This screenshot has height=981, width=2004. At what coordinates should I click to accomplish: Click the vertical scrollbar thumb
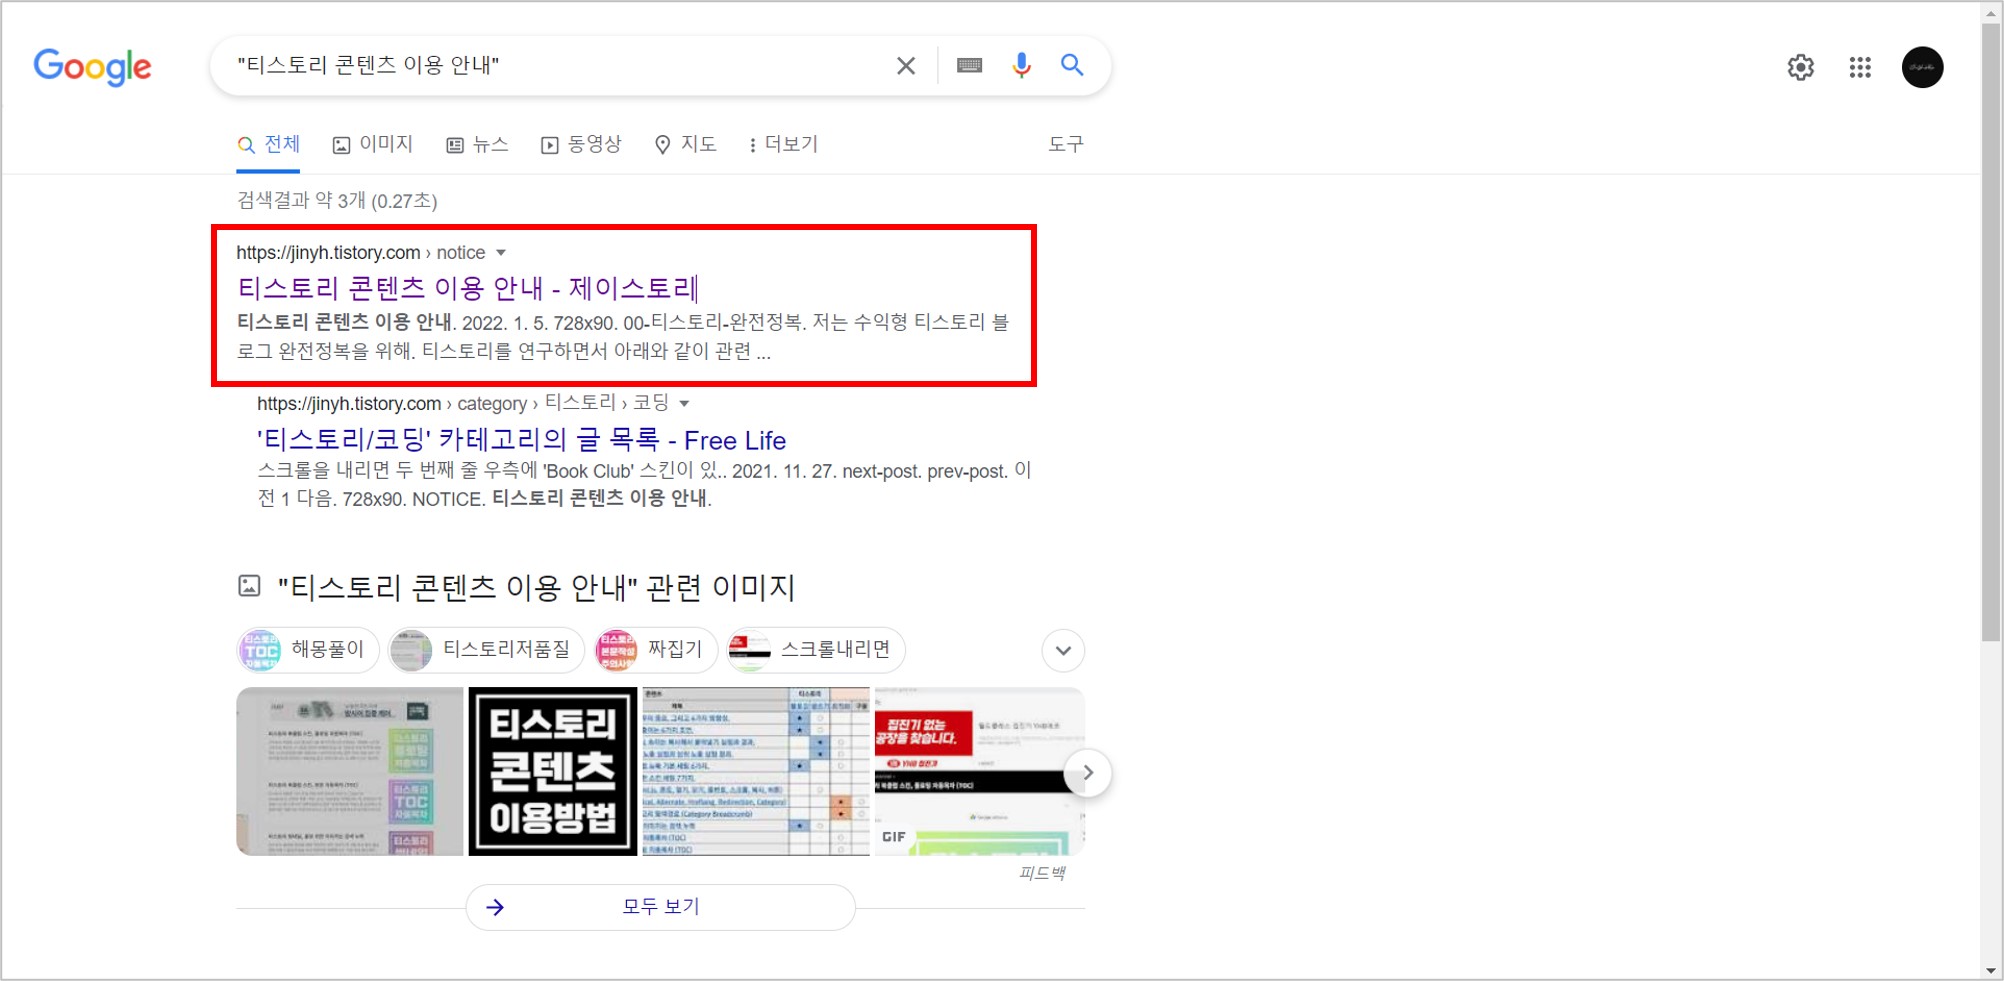click(1991, 330)
